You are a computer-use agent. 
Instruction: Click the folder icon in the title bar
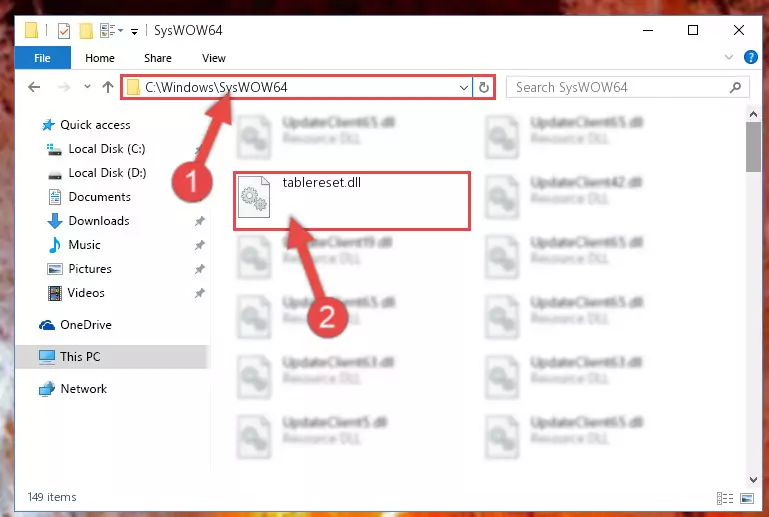[32, 30]
